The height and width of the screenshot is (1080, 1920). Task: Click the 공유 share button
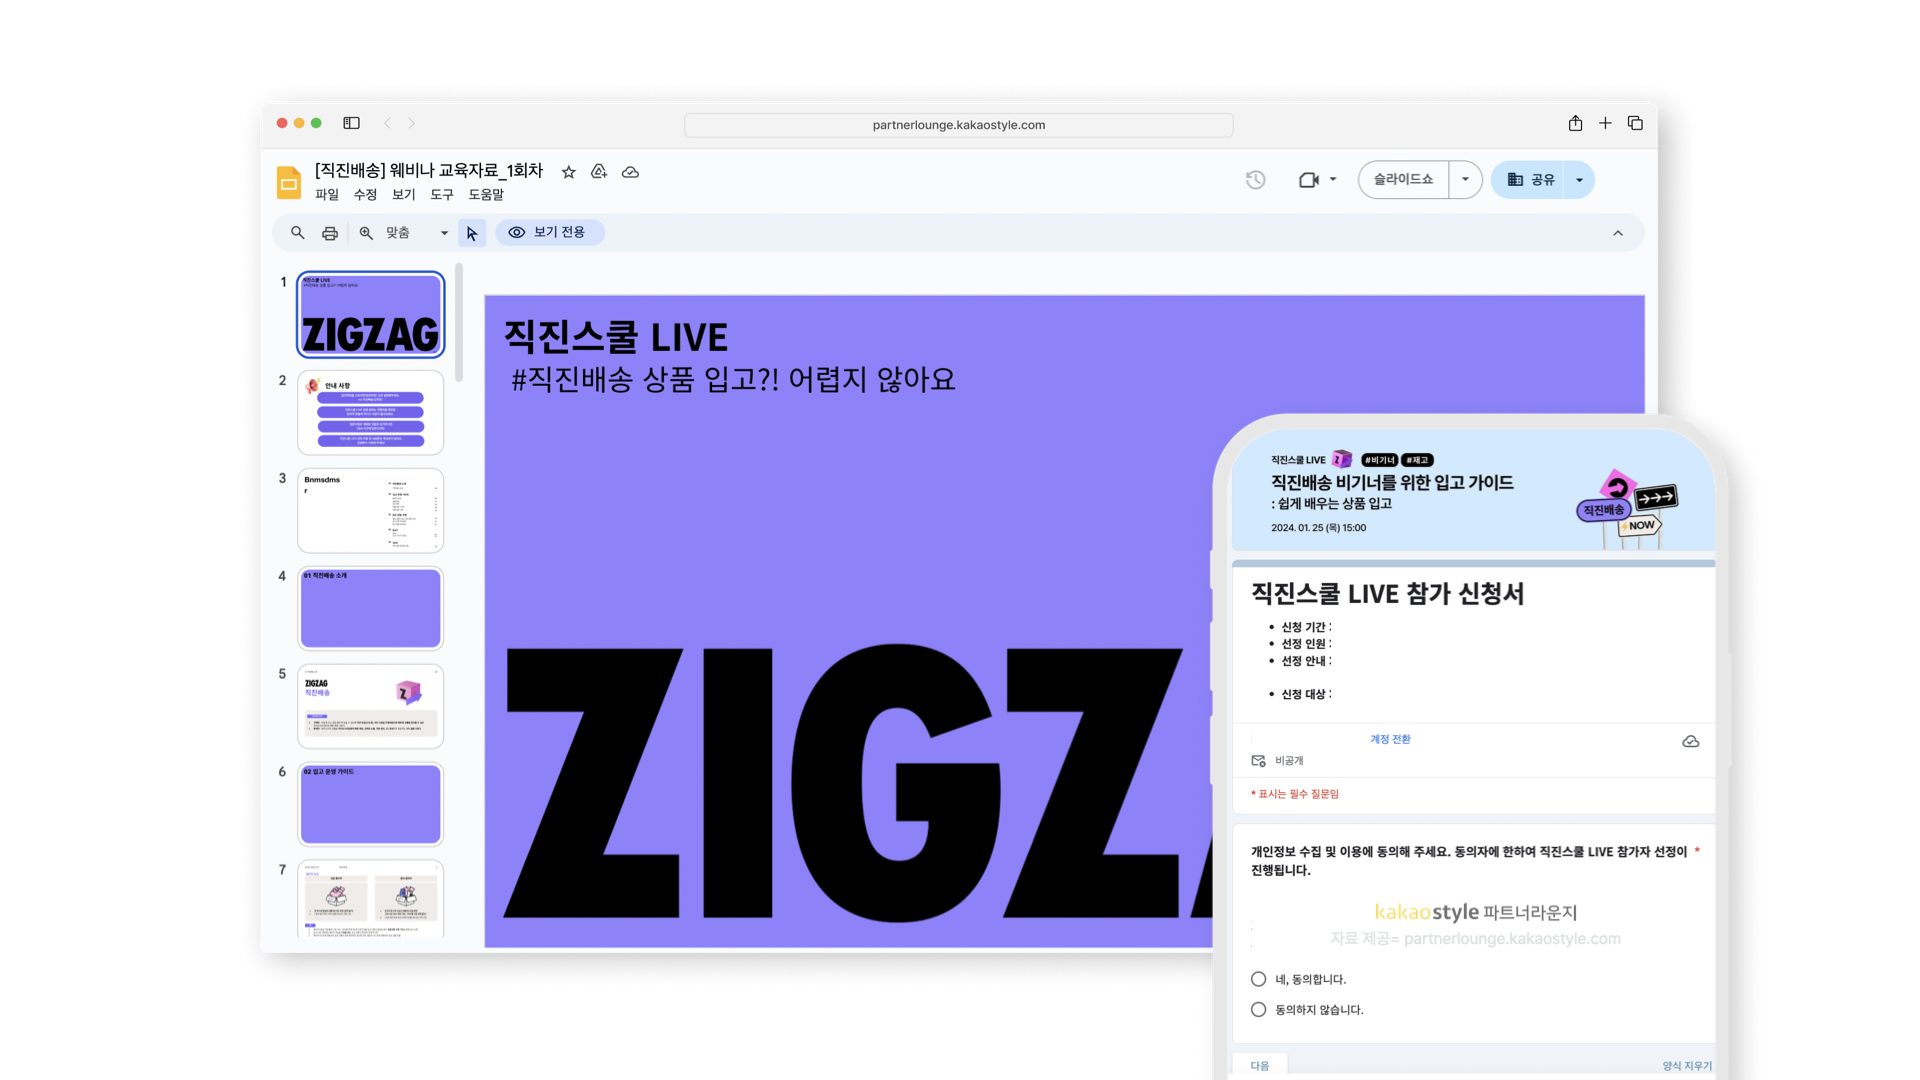1528,180
